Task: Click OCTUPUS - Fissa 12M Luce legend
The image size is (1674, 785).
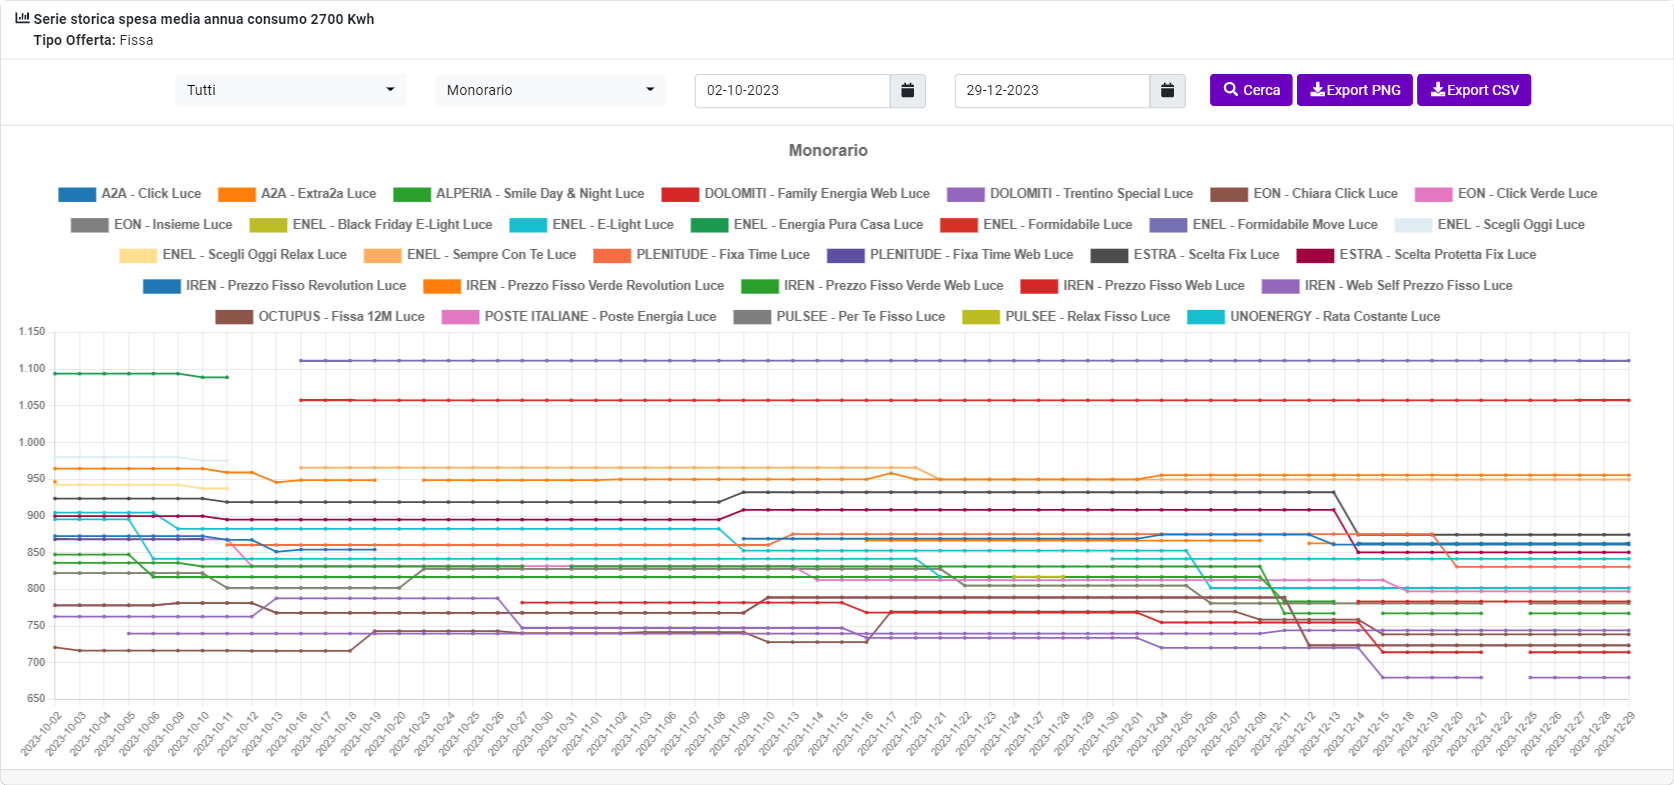Action: click(320, 317)
